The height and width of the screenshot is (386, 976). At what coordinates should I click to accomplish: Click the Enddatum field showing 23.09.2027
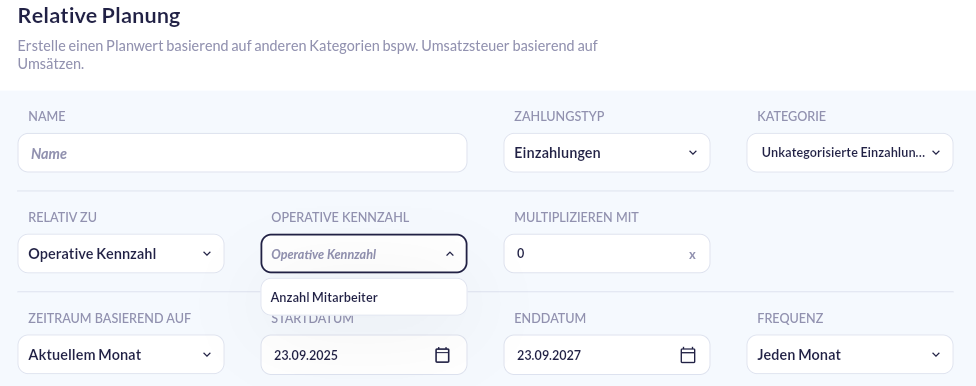coord(607,355)
